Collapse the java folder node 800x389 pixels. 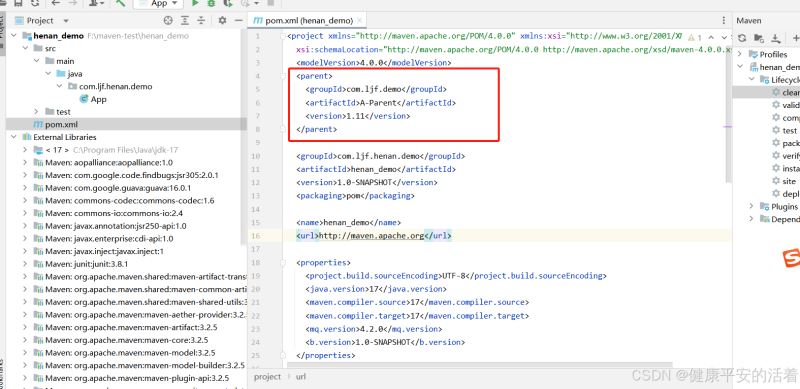[x=48, y=74]
